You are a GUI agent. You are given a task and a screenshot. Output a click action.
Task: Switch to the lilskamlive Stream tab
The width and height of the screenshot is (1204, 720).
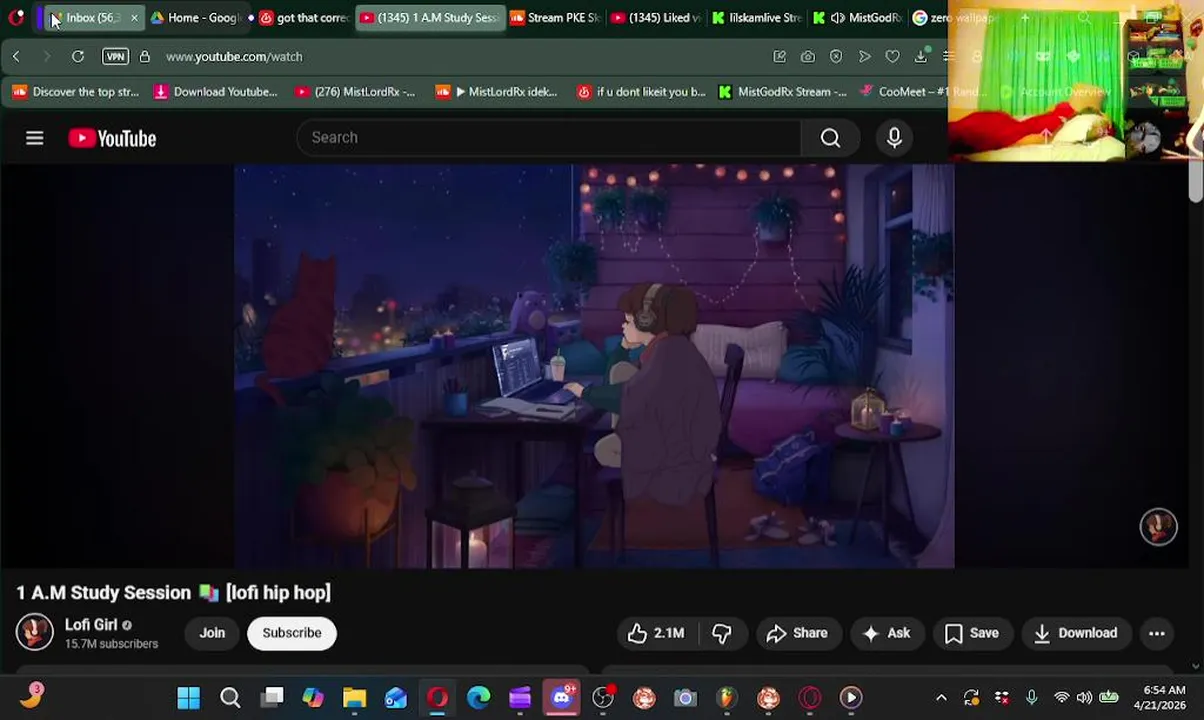tap(757, 18)
